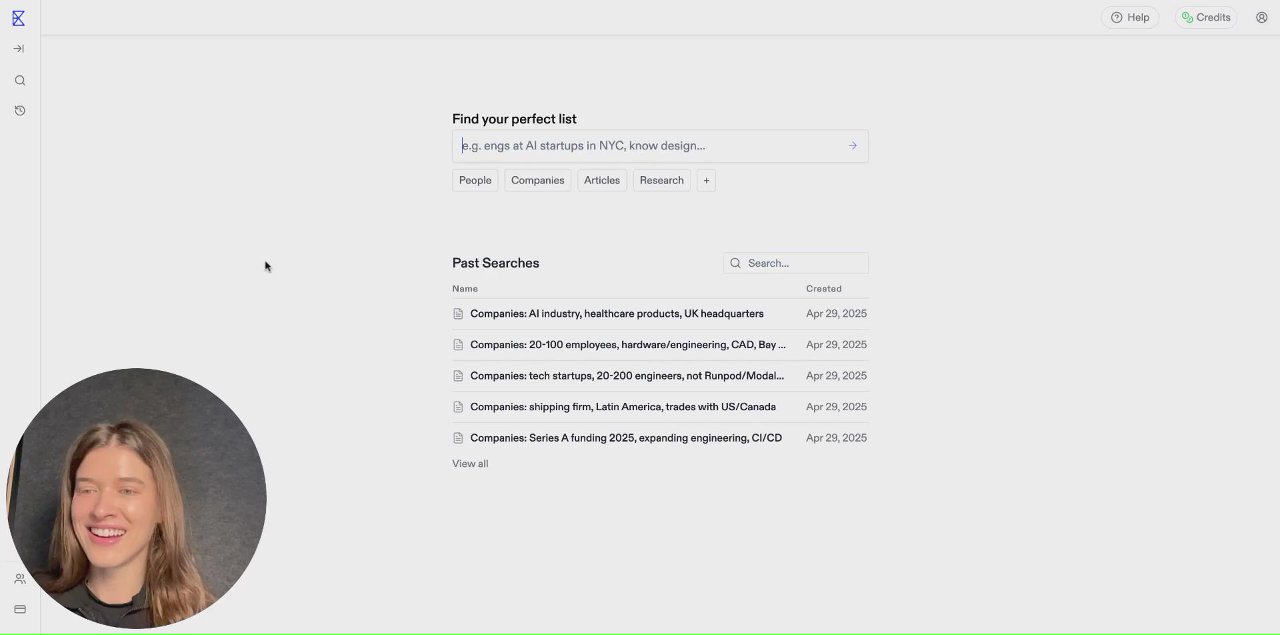Select the Companies filter chip
The height and width of the screenshot is (635, 1280).
pos(537,181)
